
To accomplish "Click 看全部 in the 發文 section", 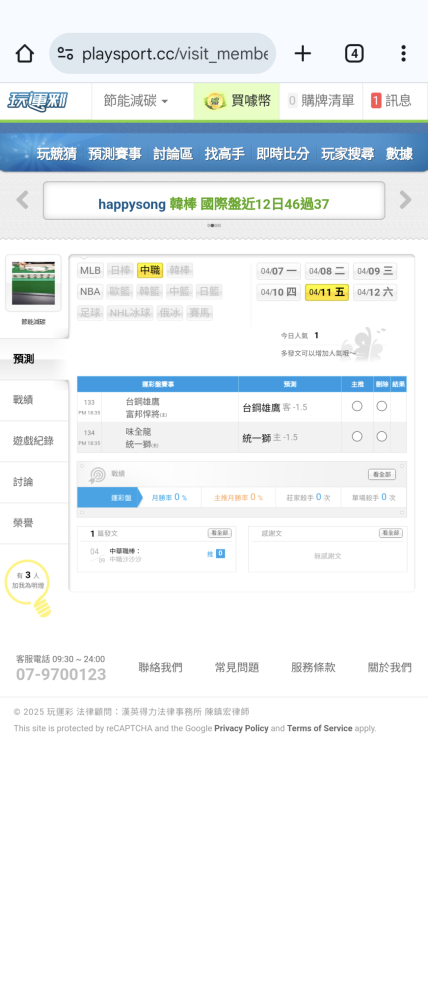I will [x=219, y=533].
